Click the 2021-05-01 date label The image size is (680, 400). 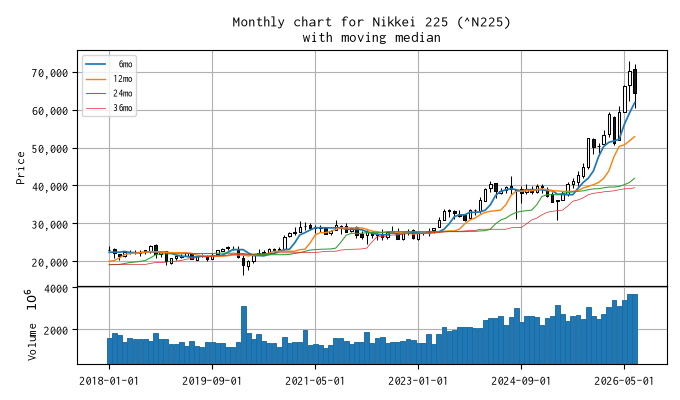[x=315, y=381]
